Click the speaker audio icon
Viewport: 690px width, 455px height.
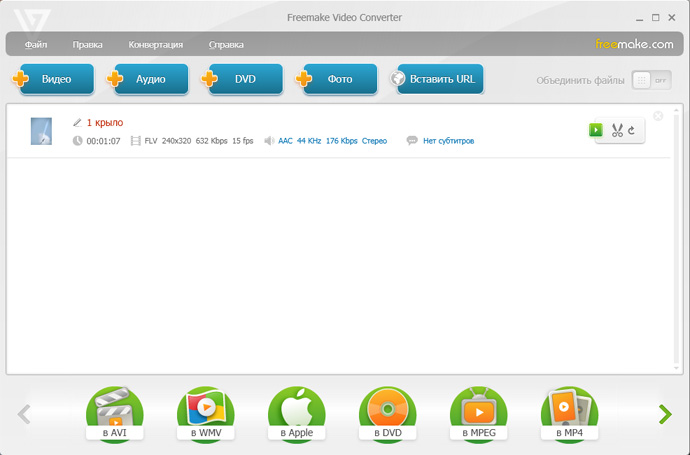pos(269,141)
